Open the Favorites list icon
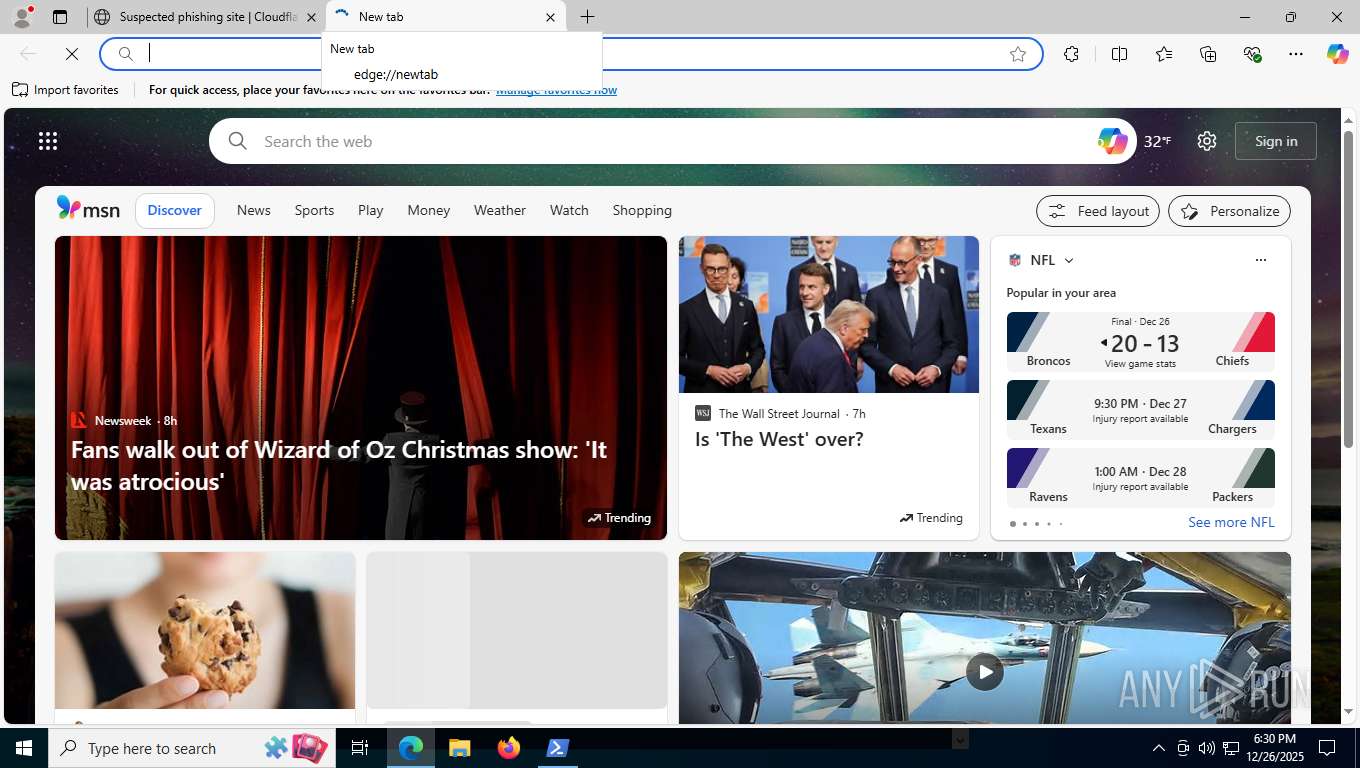The image size is (1360, 768). (x=1164, y=54)
